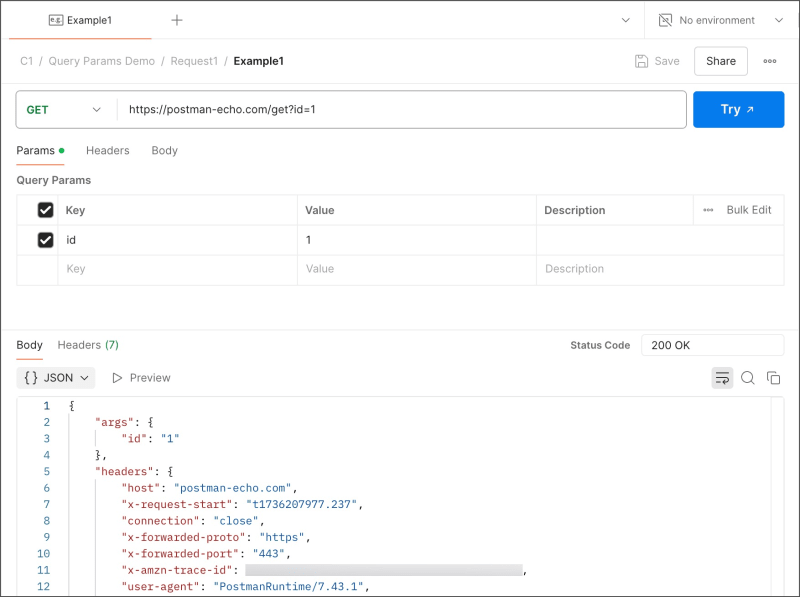Click the search response icon
Viewport: 800px width, 597px height.
[x=748, y=378]
